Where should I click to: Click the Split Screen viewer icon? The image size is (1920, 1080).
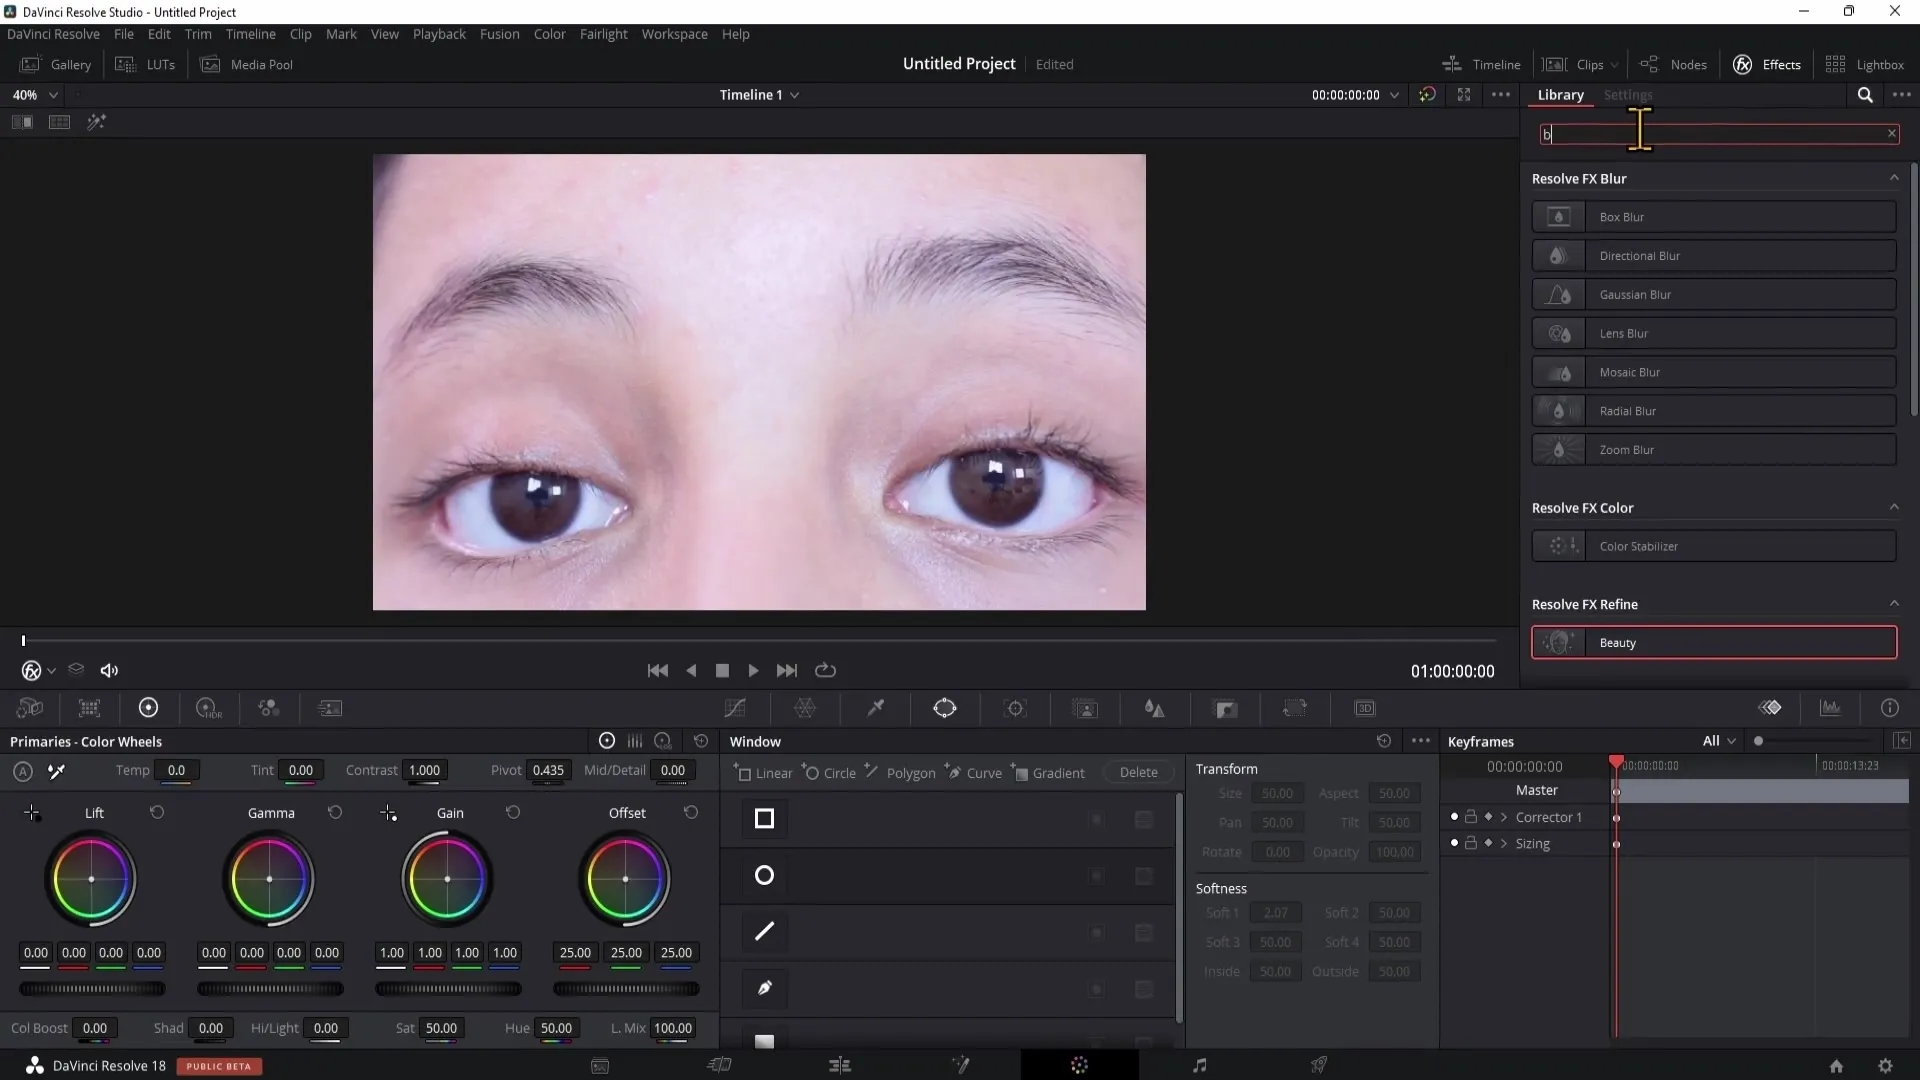pos(59,122)
